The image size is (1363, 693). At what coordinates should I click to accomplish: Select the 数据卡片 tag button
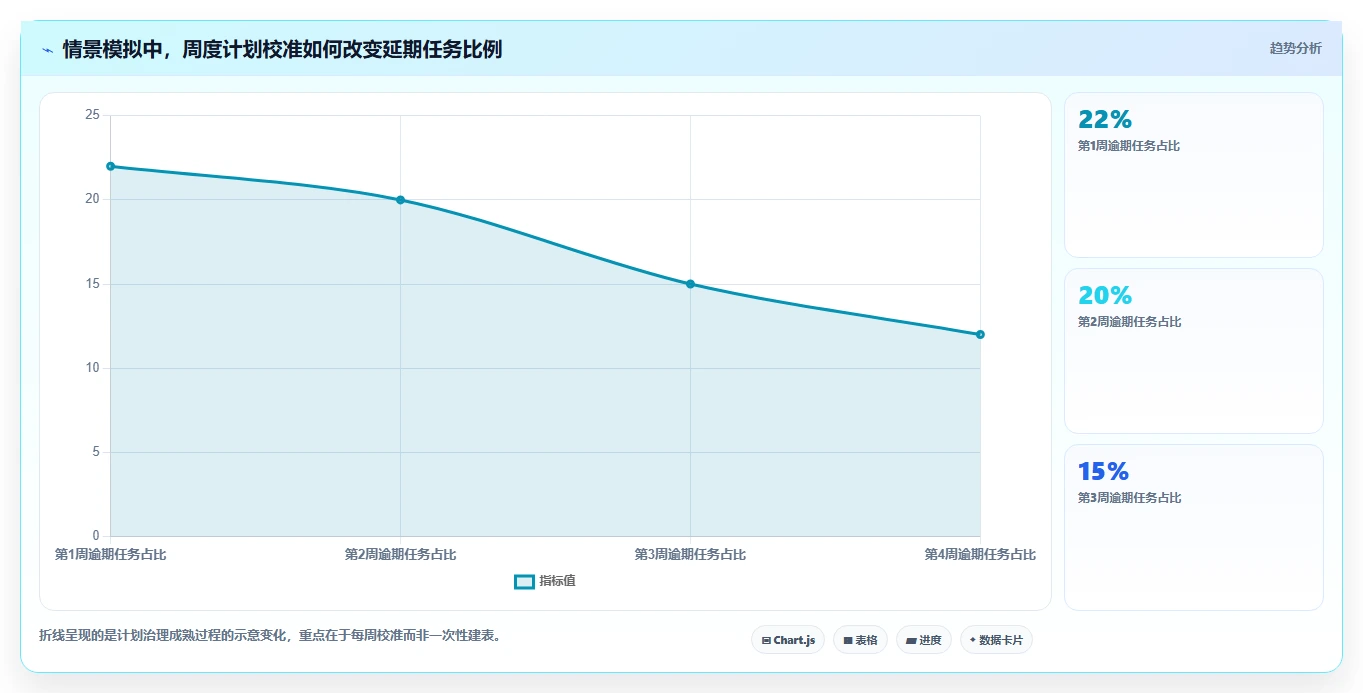[x=996, y=640]
